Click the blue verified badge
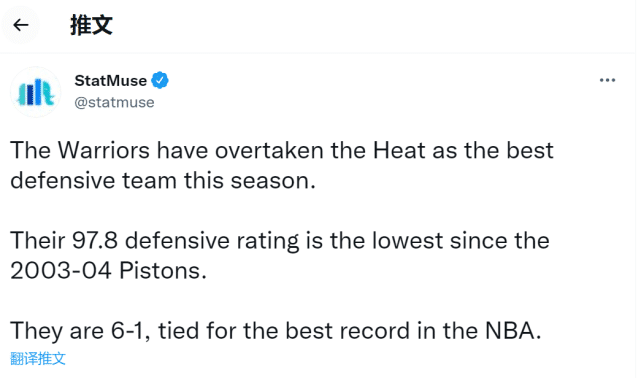The image size is (641, 378). pyautogui.click(x=160, y=80)
